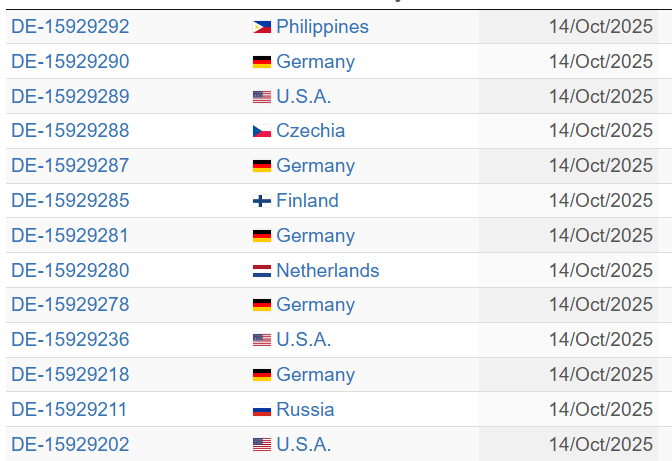Screen dimensions: 672x461
Task: Click the U.S.A. flag beside DE-15929202
Action: [x=262, y=445]
